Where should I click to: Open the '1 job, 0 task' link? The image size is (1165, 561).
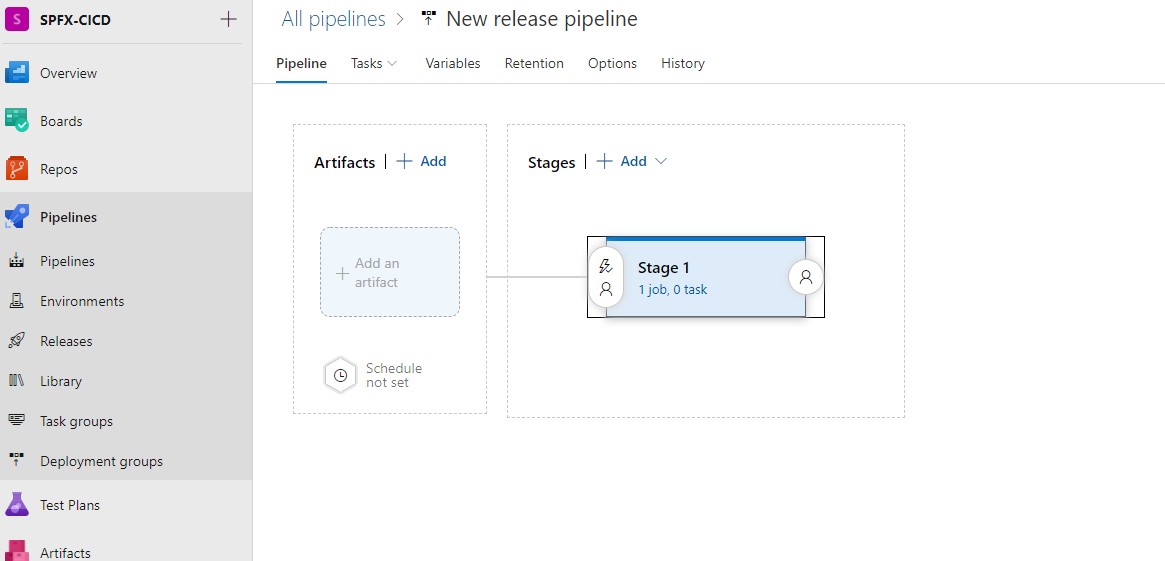pyautogui.click(x=672, y=290)
